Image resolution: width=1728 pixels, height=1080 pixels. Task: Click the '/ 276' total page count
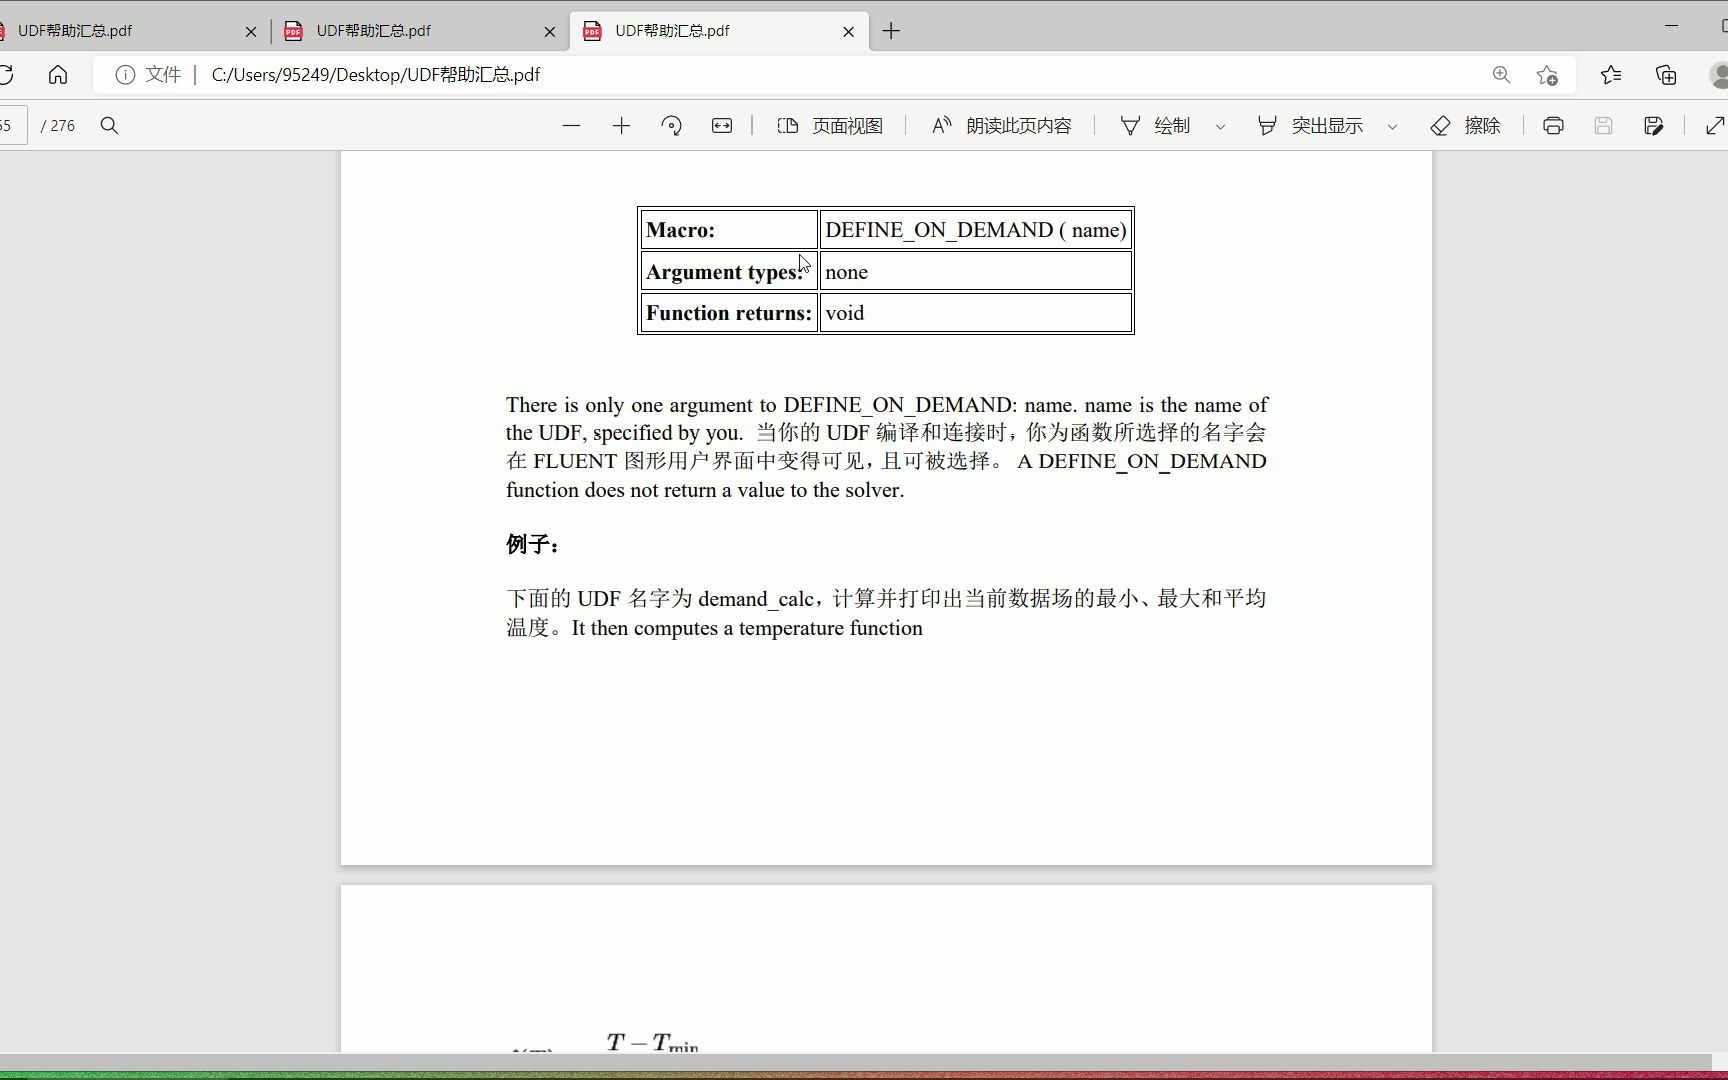point(58,126)
